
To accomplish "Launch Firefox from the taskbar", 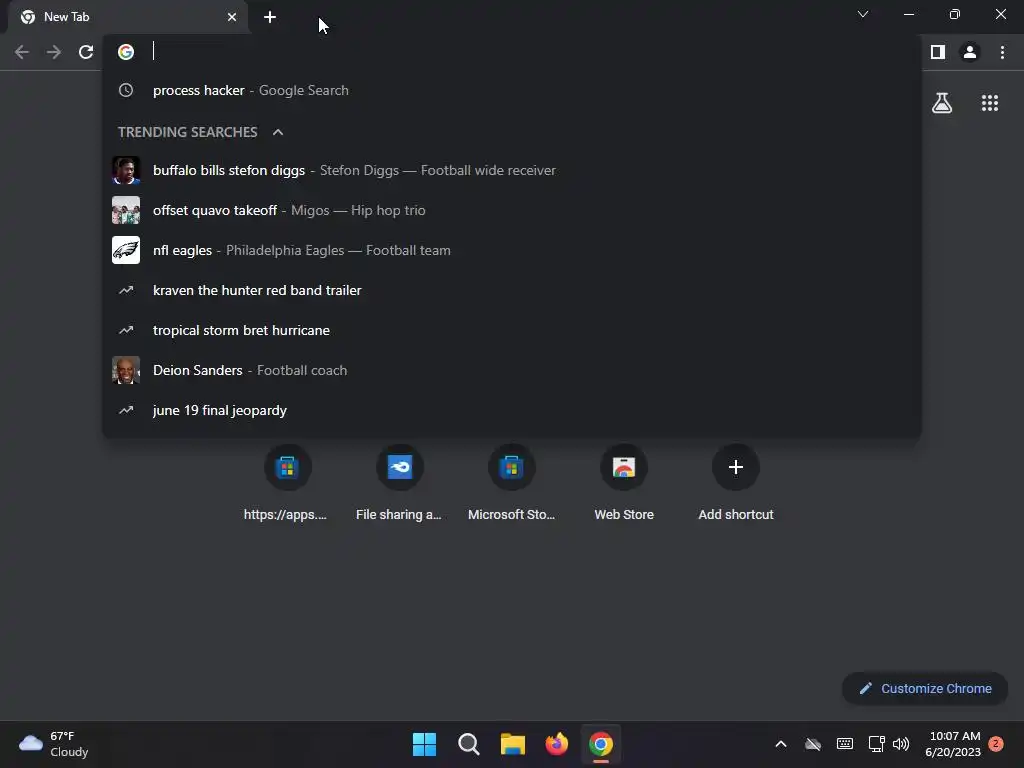I will 556,744.
